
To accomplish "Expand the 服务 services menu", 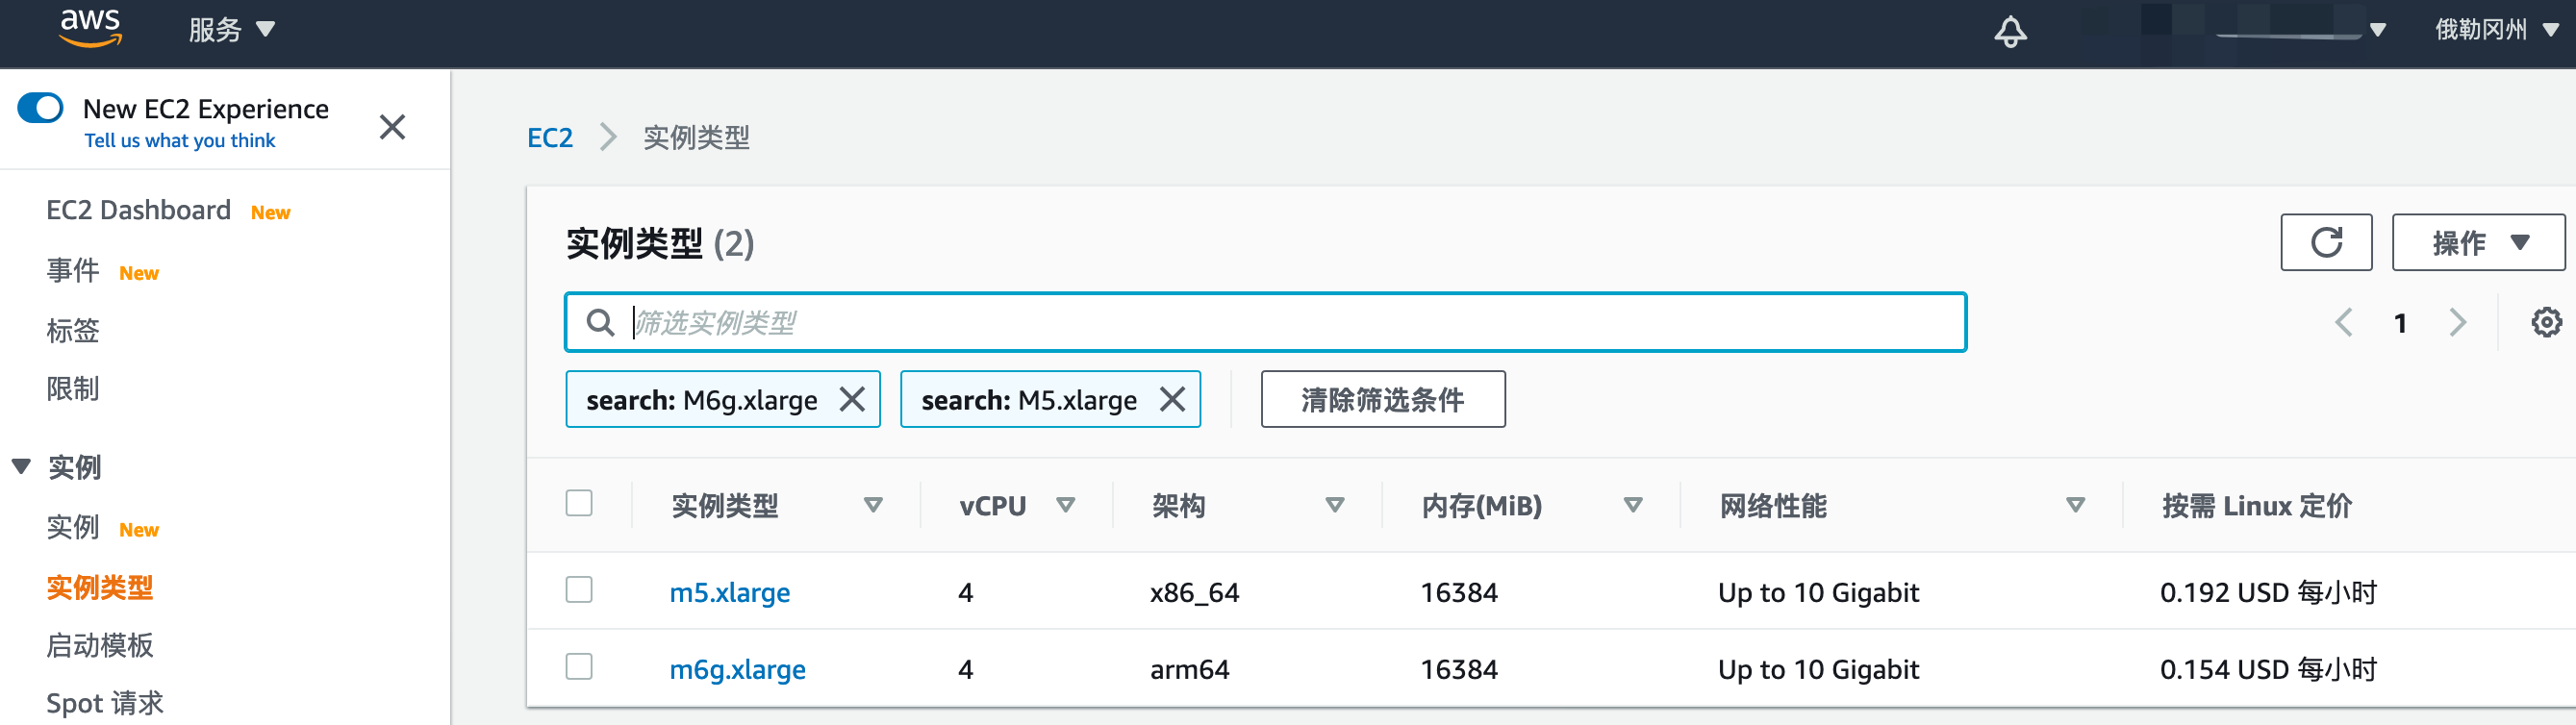I will point(231,30).
